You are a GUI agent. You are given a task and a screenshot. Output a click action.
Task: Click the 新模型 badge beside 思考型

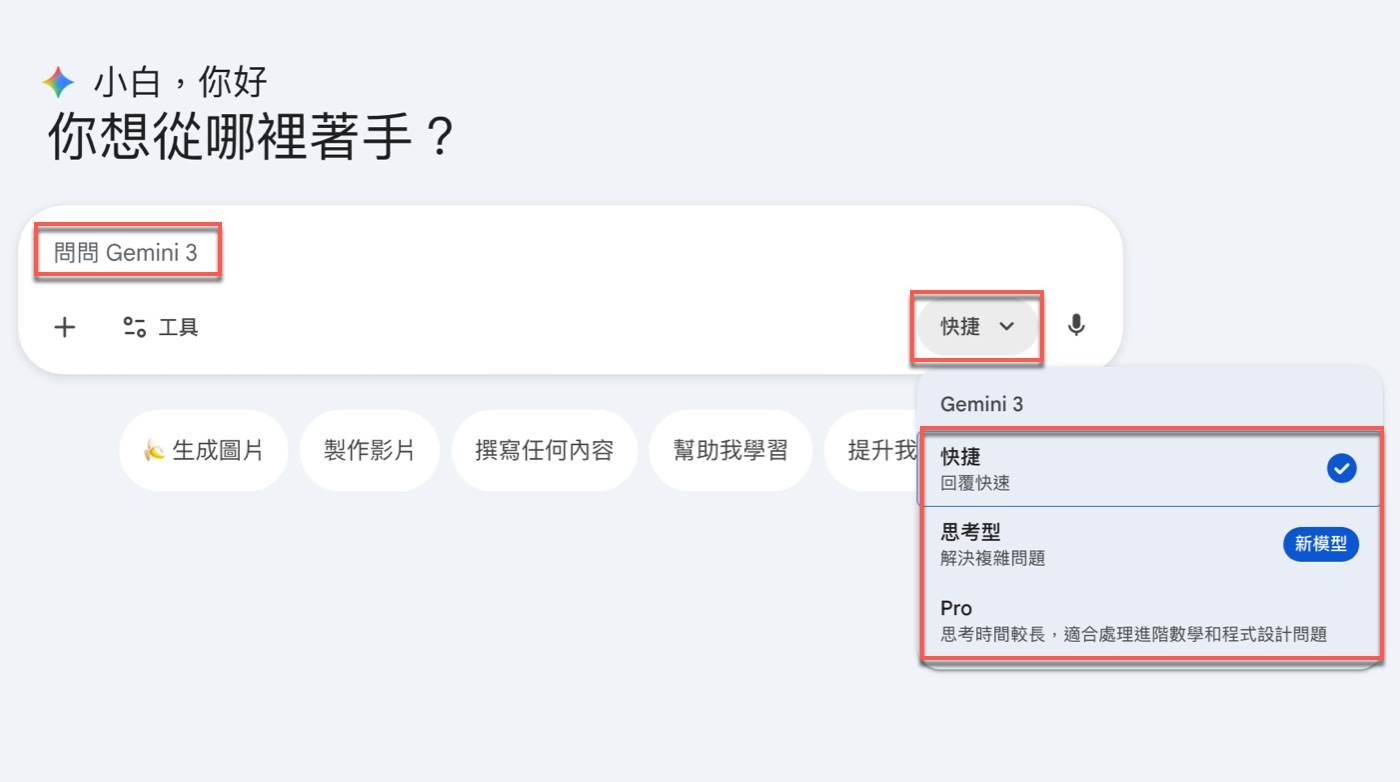tap(1320, 544)
